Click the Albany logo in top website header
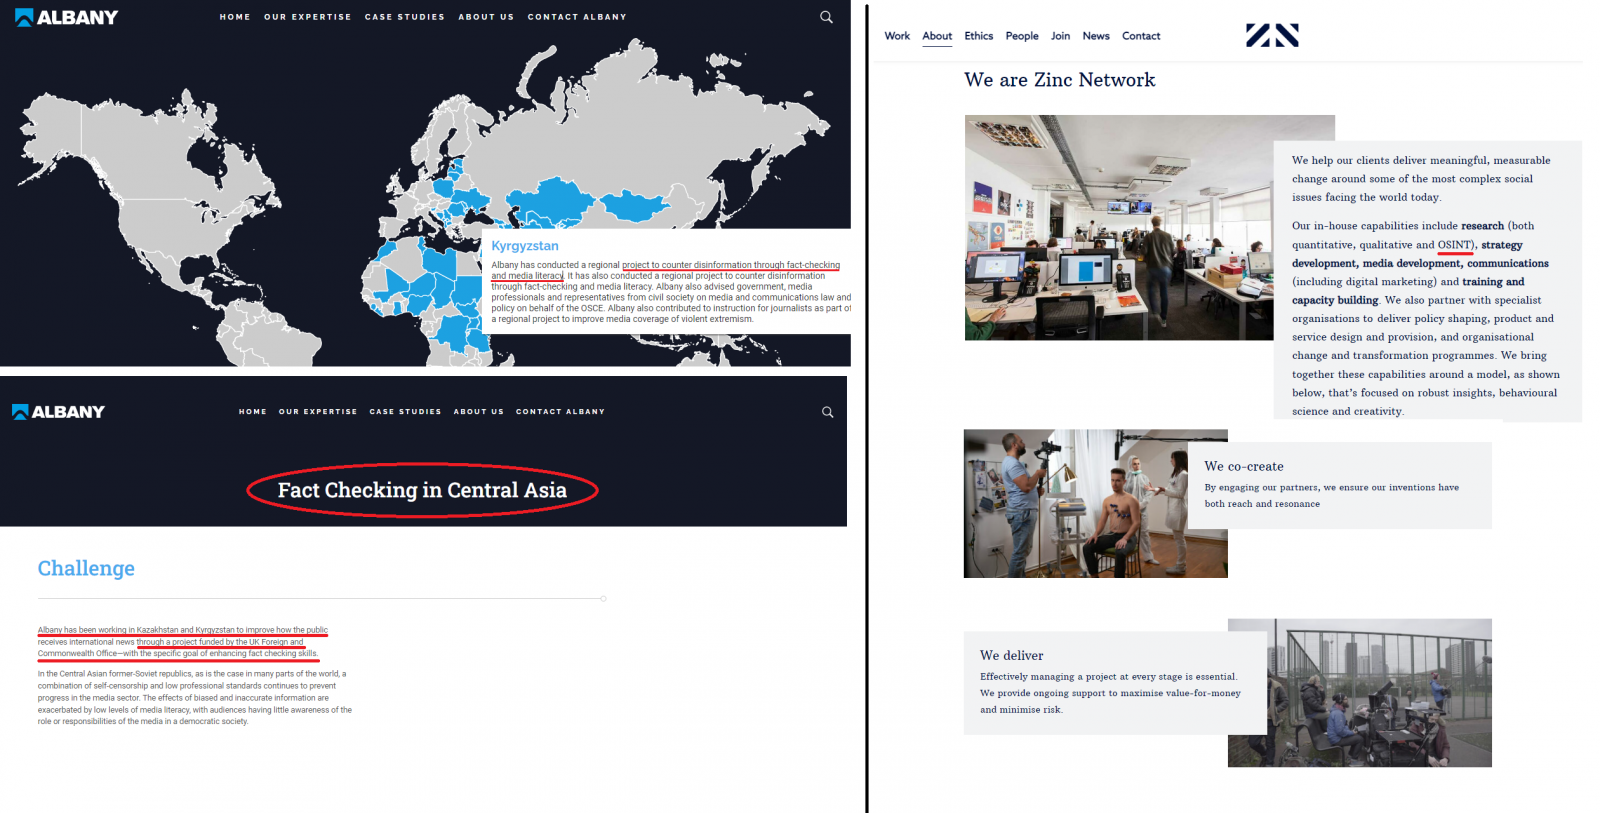Image resolution: width=1600 pixels, height=813 pixels. coord(66,17)
